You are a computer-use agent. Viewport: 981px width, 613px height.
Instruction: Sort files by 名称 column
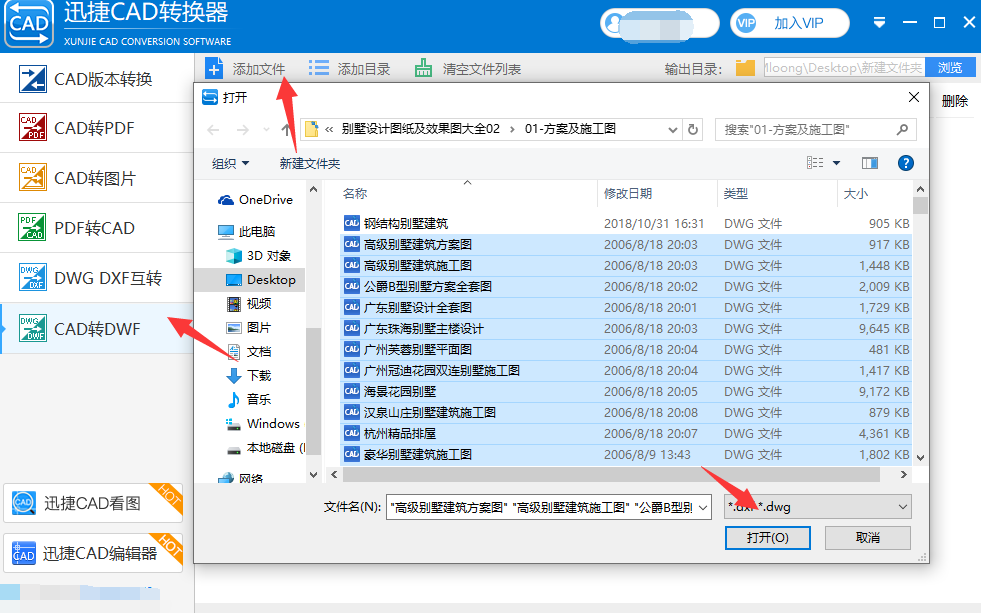point(468,193)
